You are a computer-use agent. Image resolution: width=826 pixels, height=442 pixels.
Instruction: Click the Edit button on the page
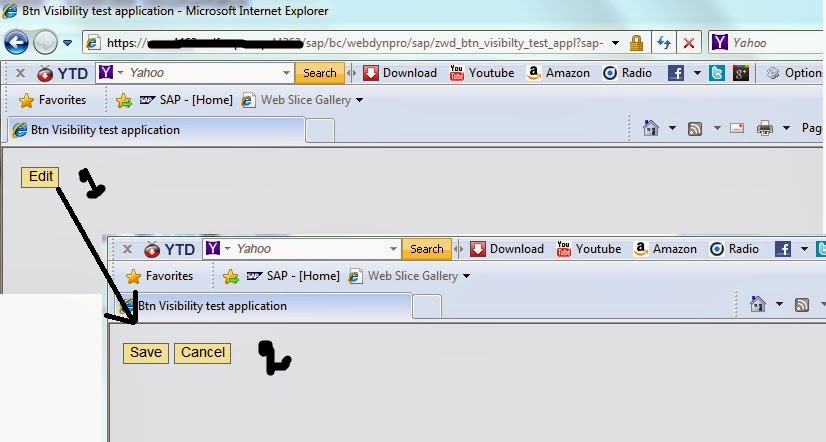pyautogui.click(x=40, y=176)
